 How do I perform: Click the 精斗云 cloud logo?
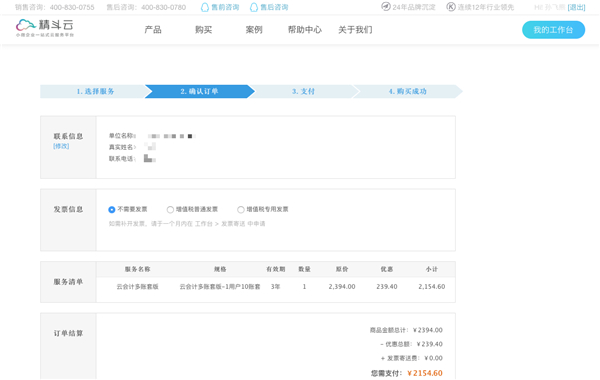coord(44,28)
